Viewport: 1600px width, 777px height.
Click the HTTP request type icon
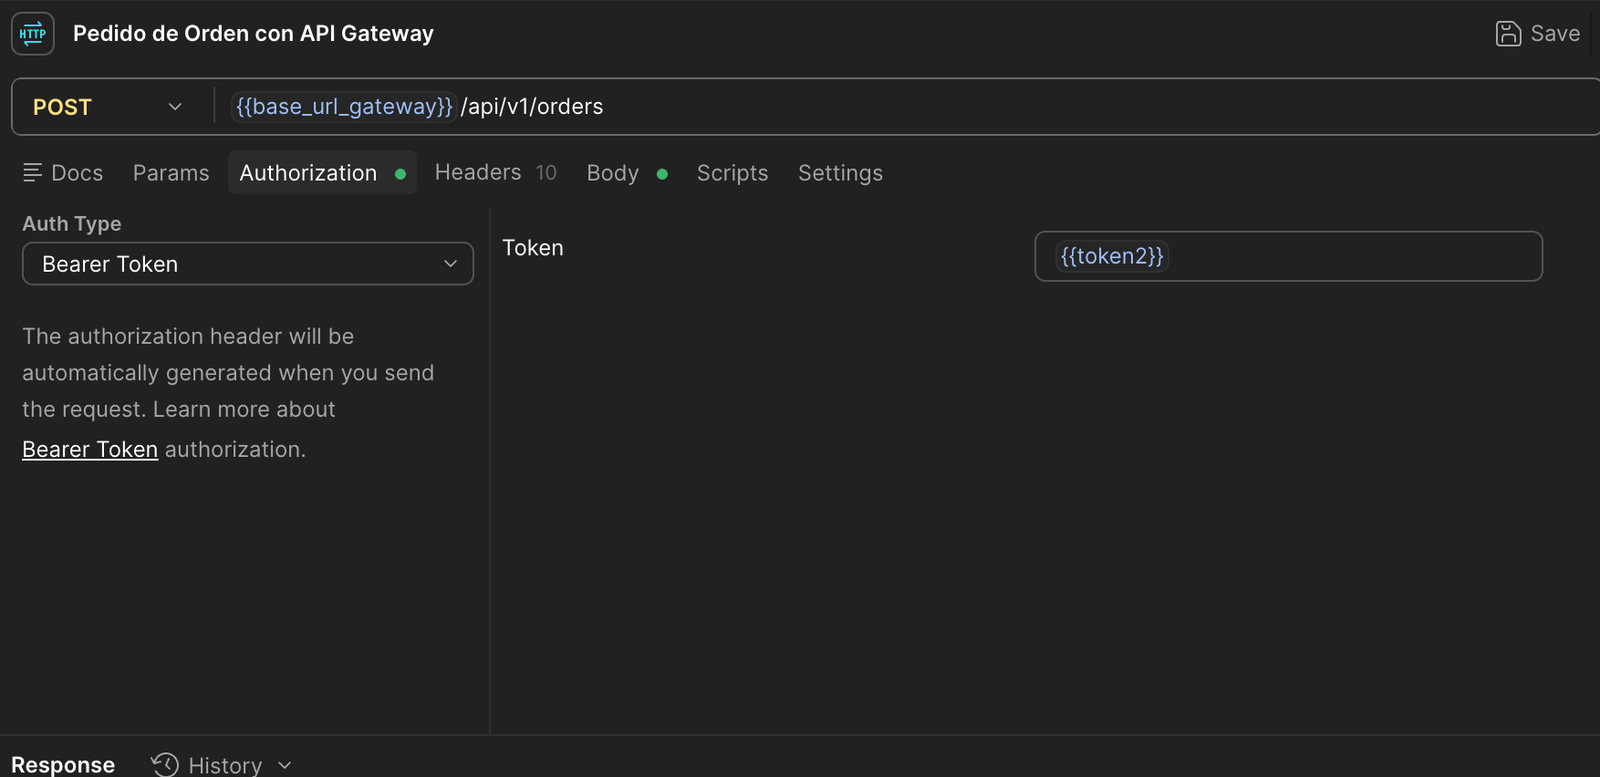[33, 34]
